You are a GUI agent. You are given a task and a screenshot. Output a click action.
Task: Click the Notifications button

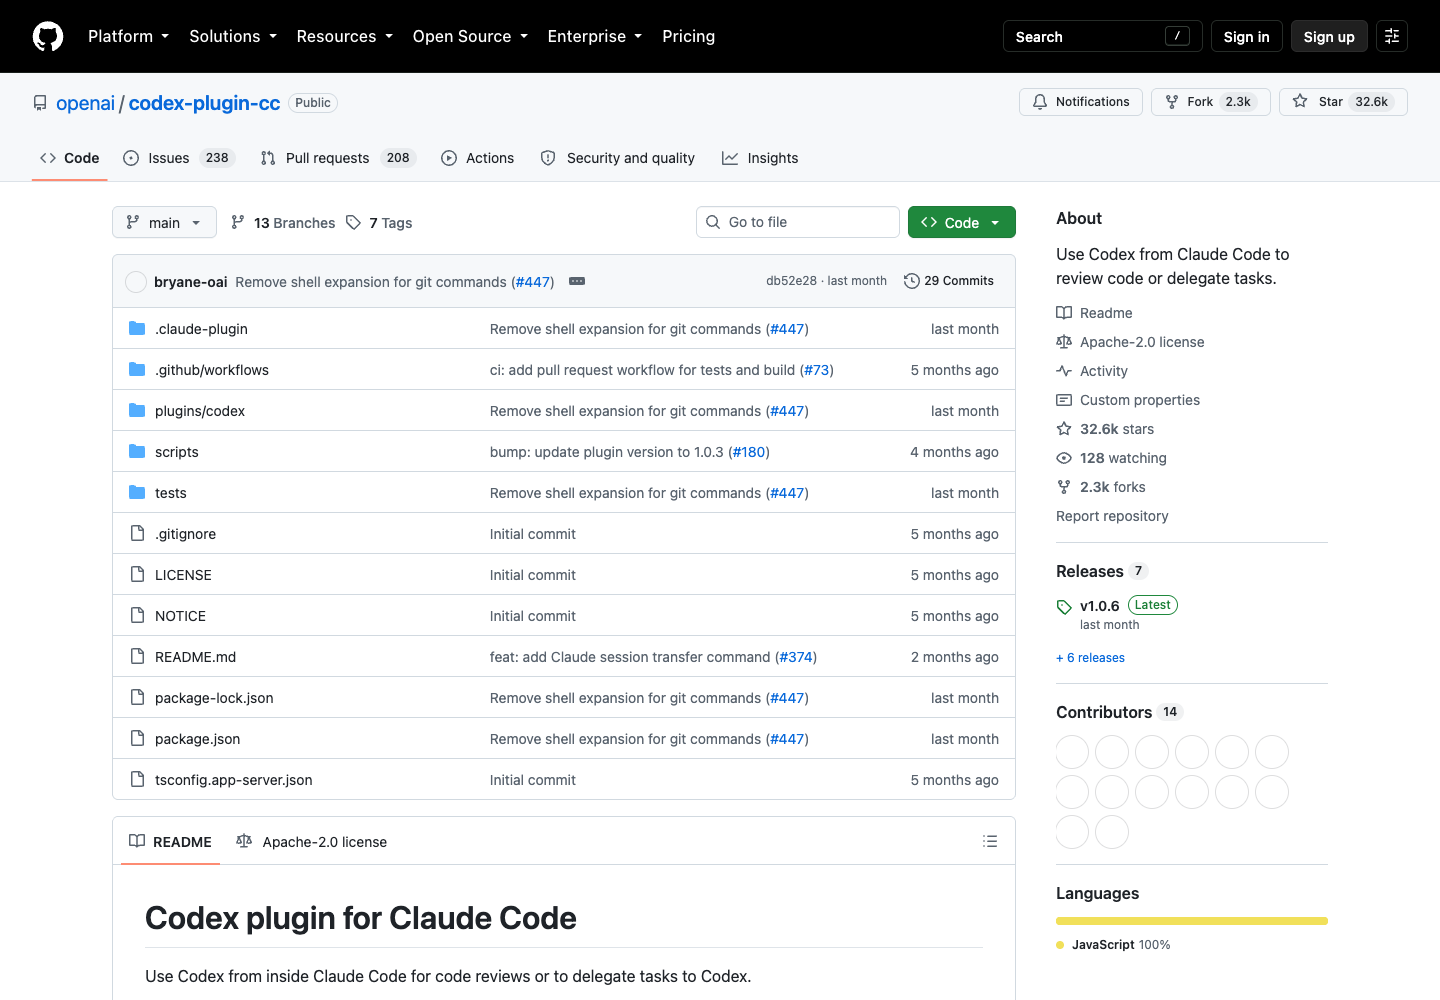pos(1081,102)
